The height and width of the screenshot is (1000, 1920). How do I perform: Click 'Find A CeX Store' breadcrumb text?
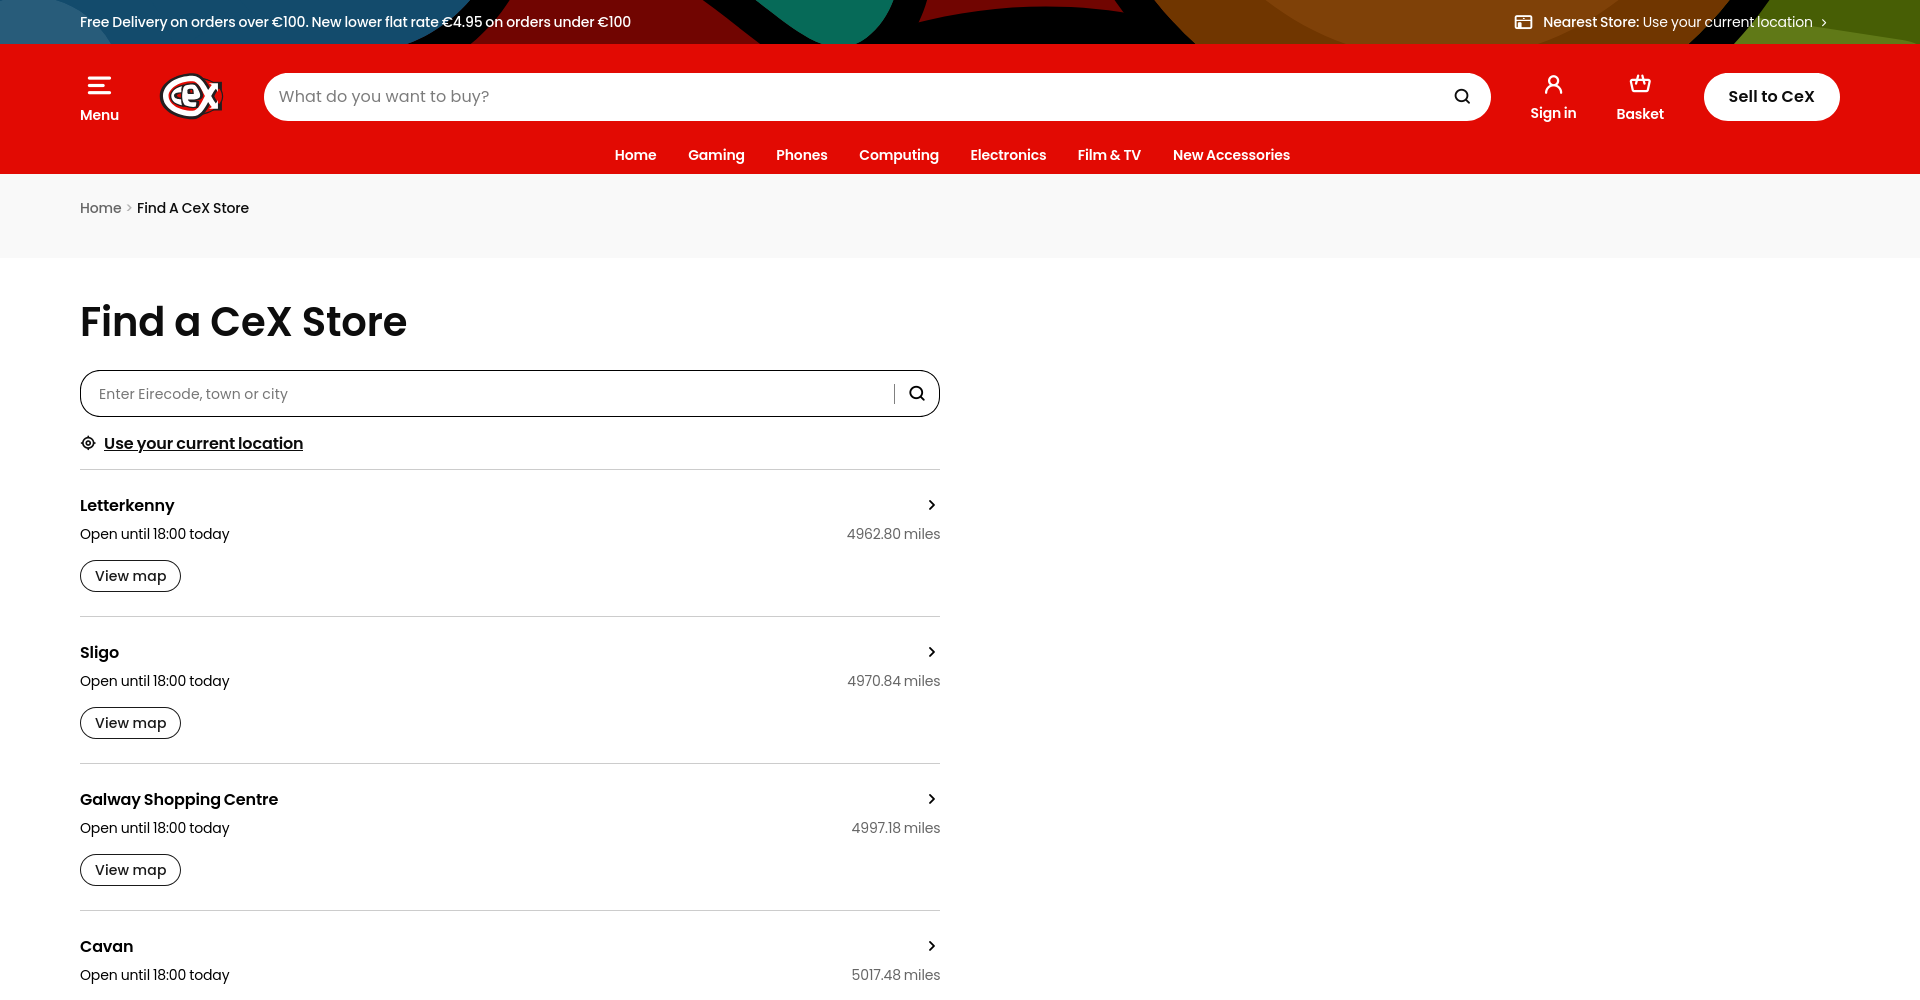click(x=193, y=208)
